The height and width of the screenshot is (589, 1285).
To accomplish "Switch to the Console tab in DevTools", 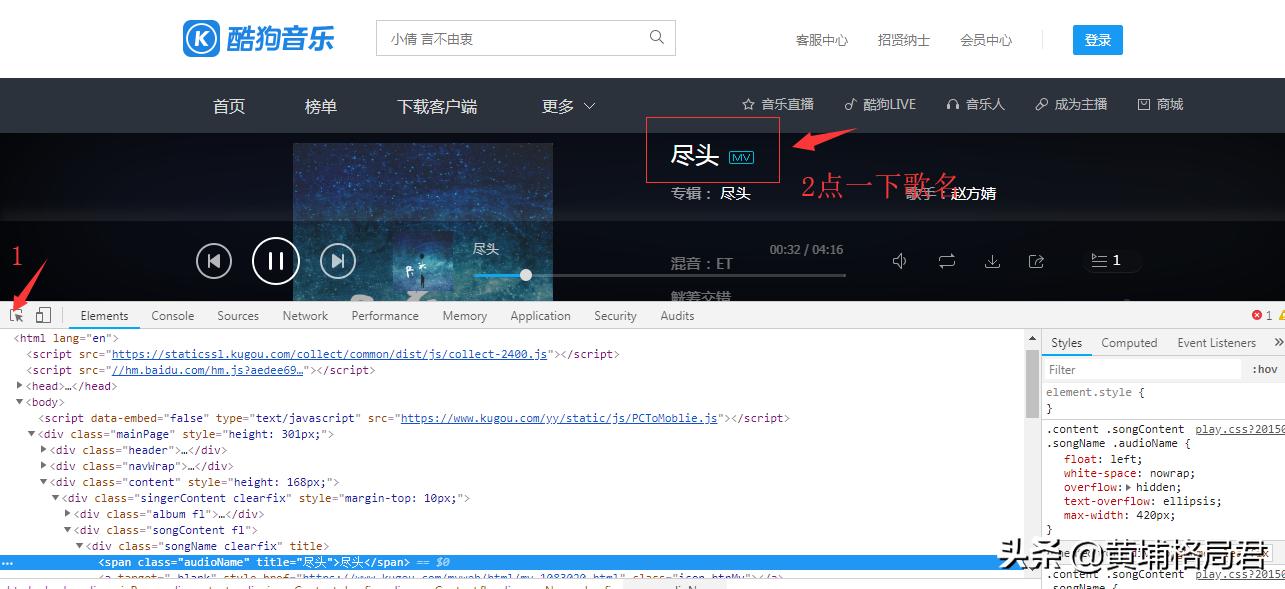I will pos(172,315).
